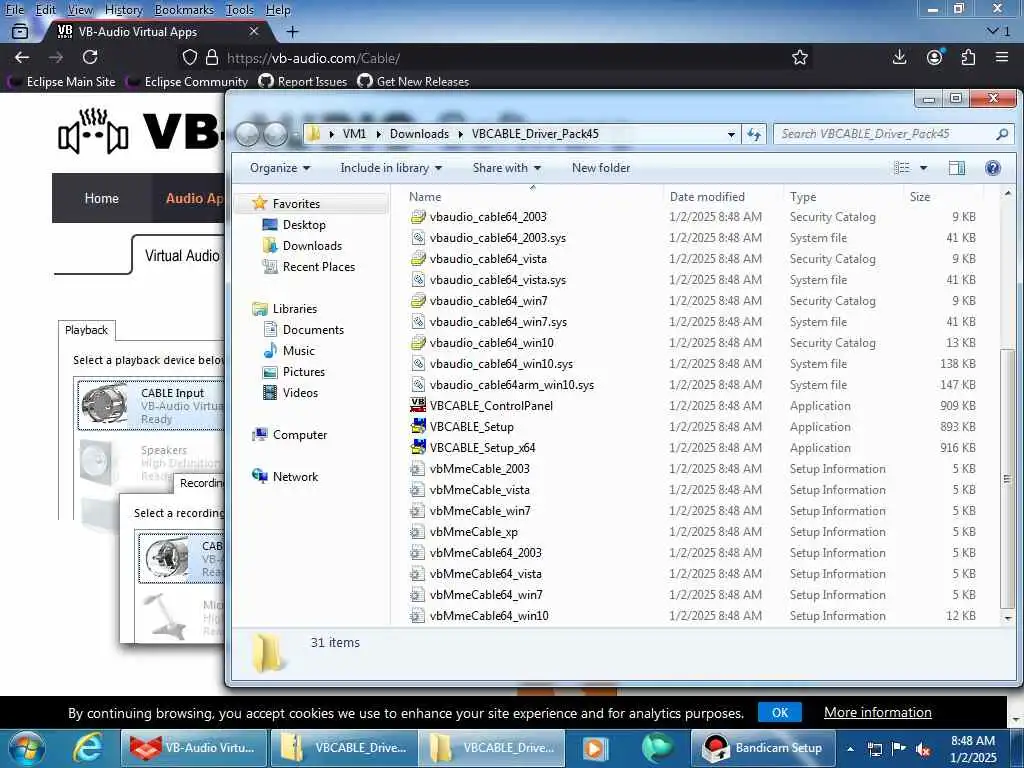
Task: Open Firefox application hamburger menu
Action: 1002,57
